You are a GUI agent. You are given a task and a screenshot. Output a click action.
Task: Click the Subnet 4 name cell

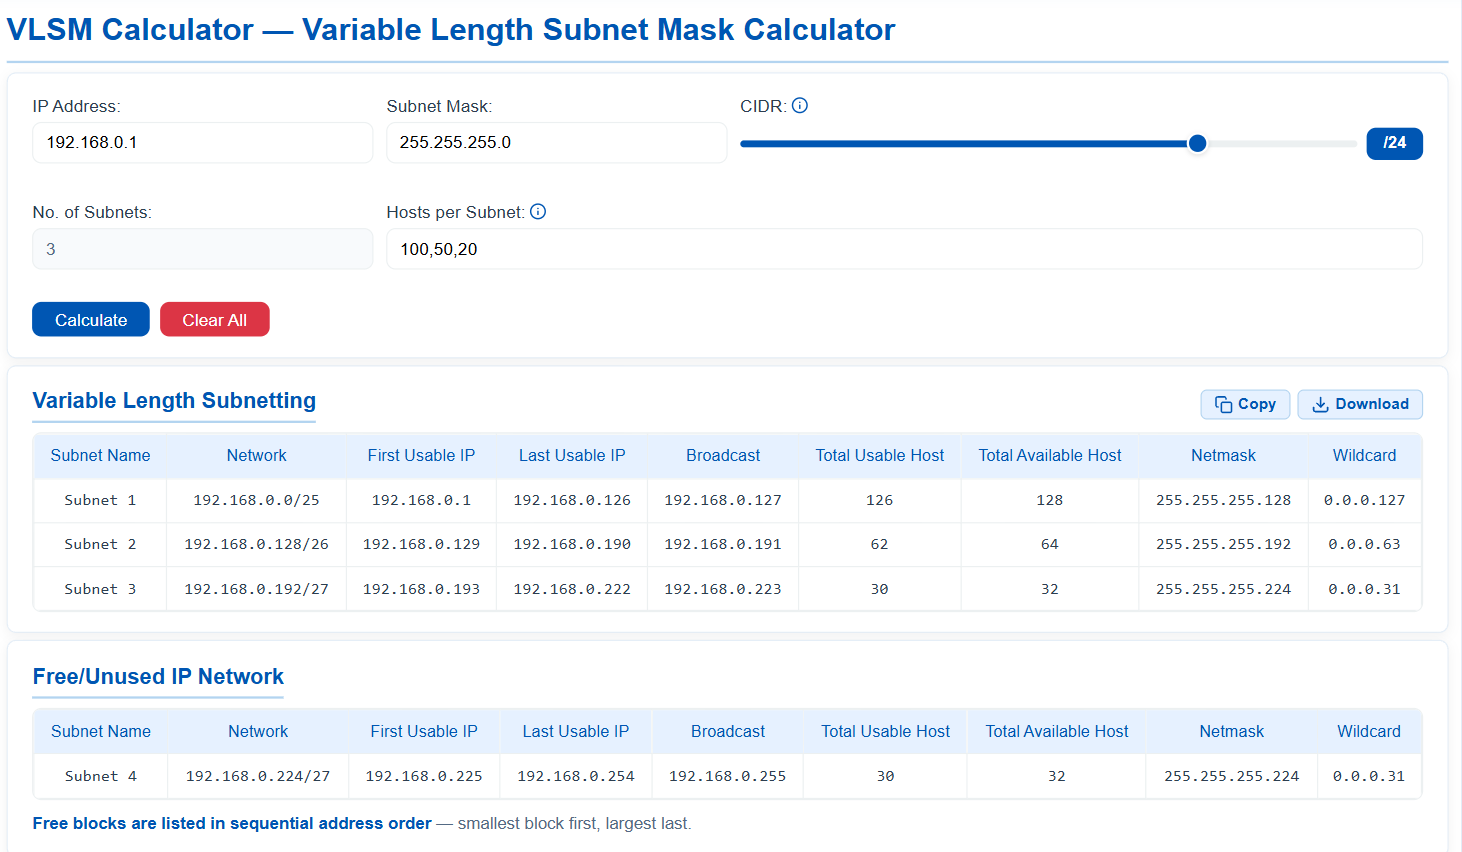(x=101, y=776)
